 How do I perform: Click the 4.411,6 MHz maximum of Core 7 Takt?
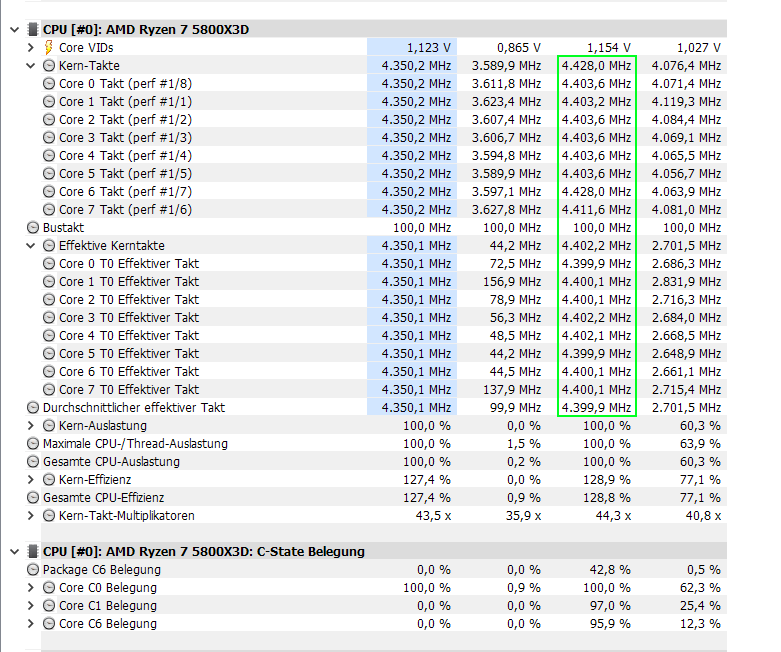(596, 210)
